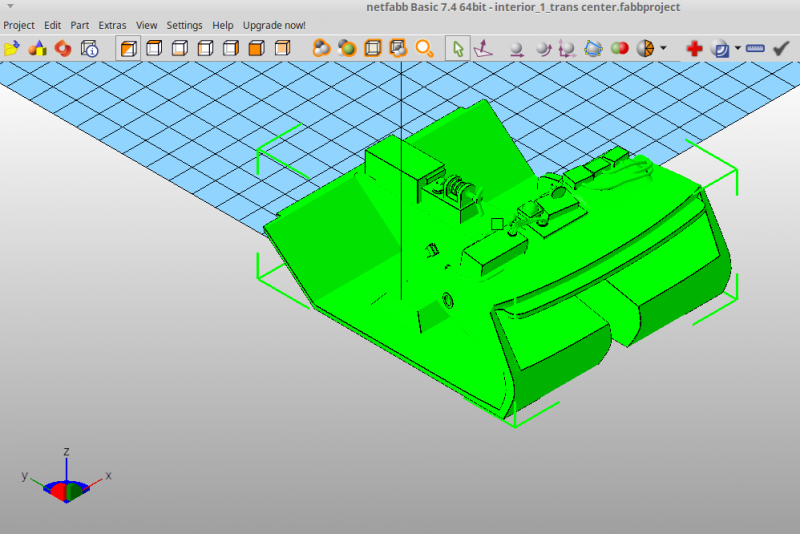Open project file with folder icon
Viewport: 800px width, 534px height.
pyautogui.click(x=12, y=49)
